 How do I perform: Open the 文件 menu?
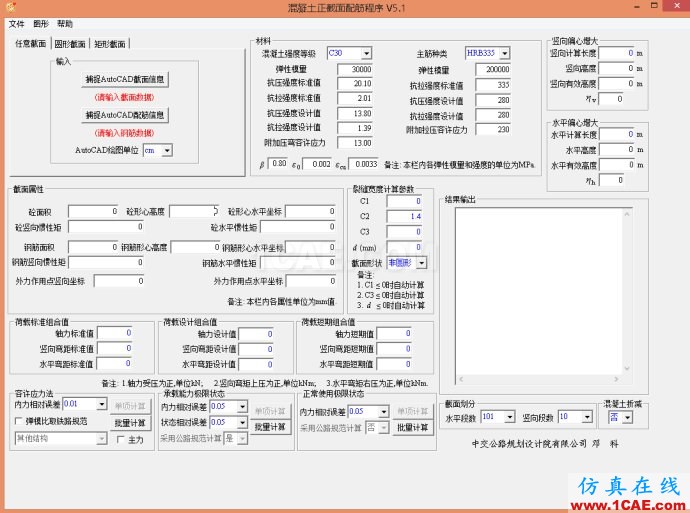16,24
